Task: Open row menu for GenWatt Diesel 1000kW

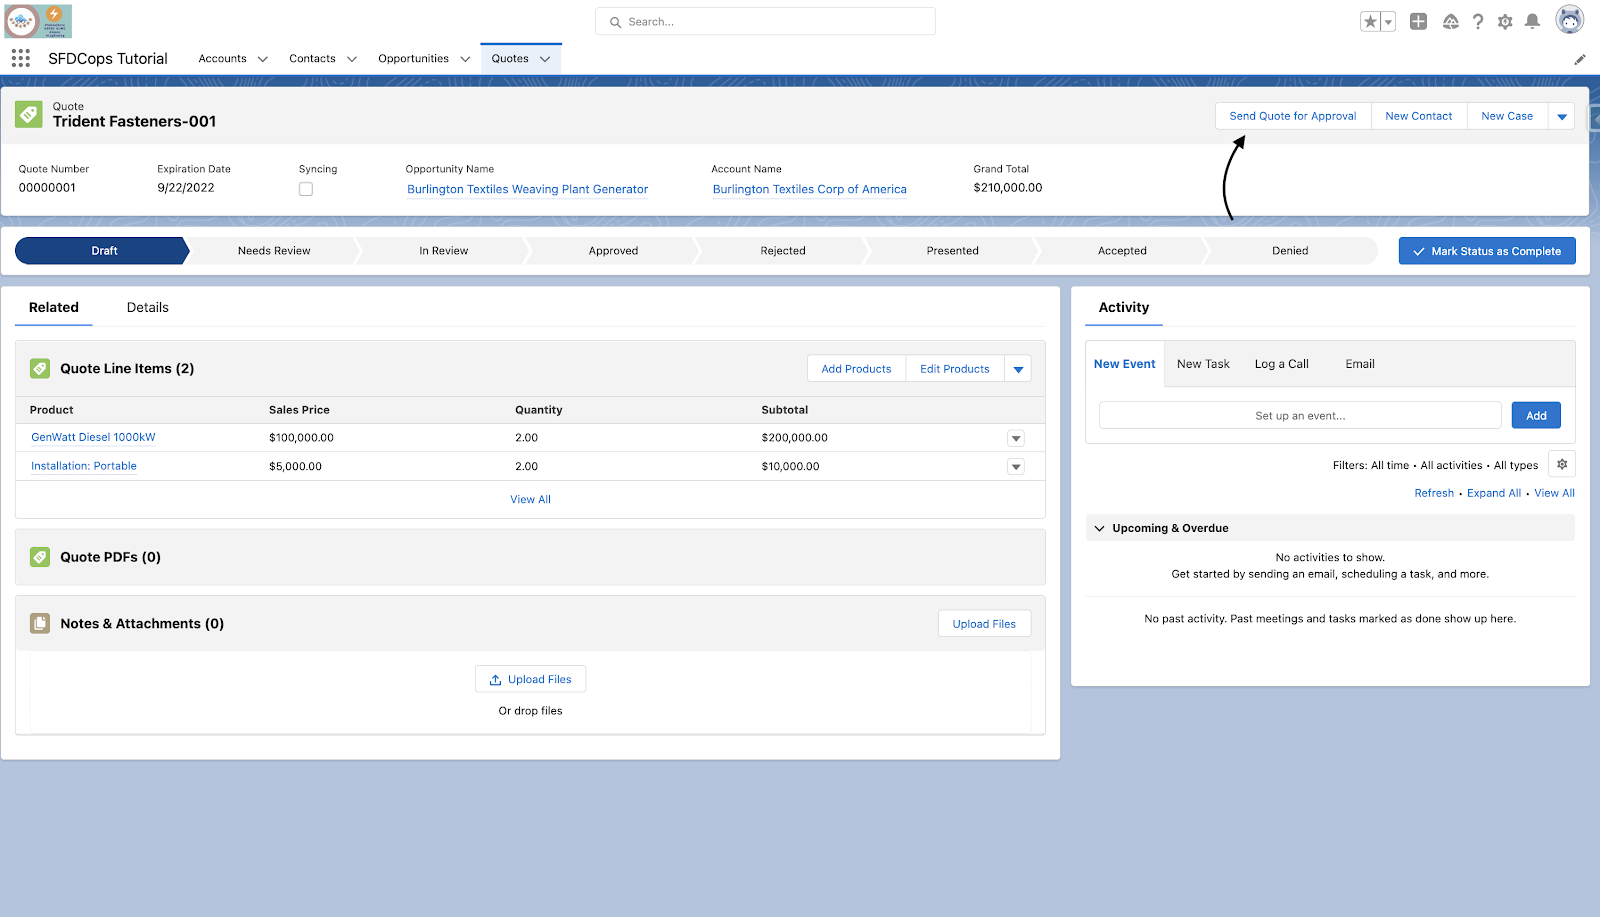Action: click(x=1016, y=438)
